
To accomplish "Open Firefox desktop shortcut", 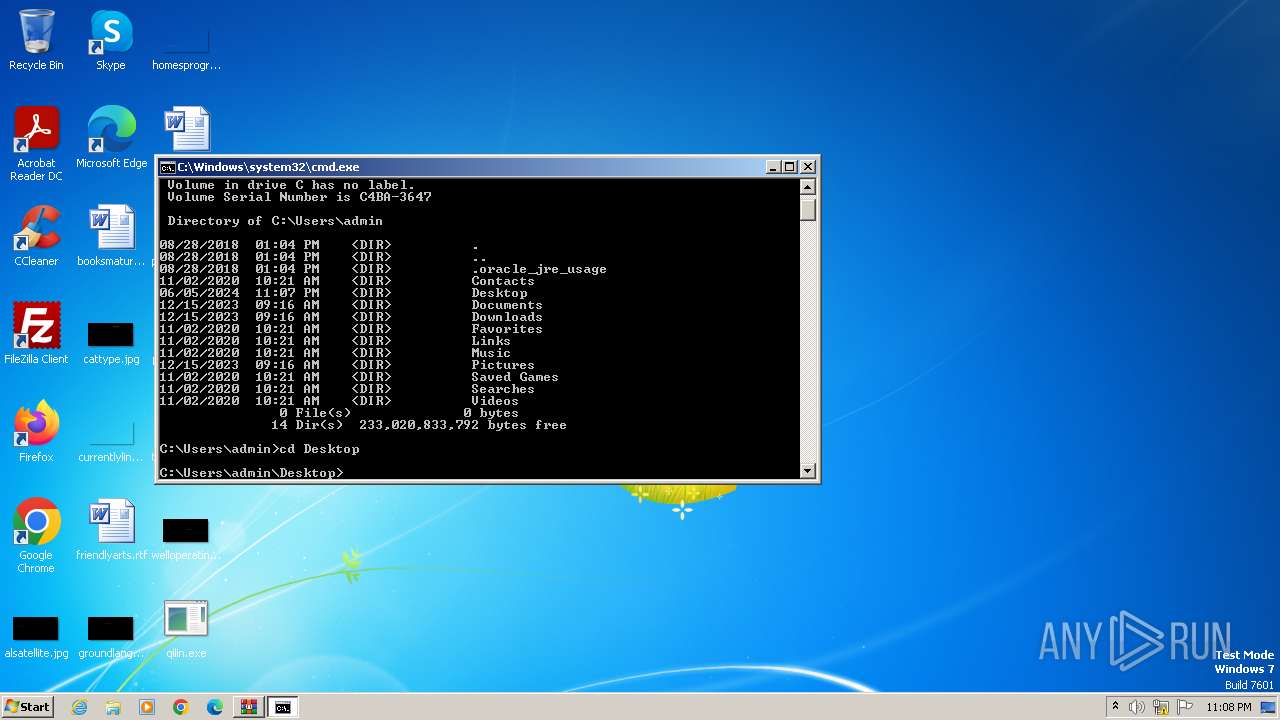I will [36, 432].
